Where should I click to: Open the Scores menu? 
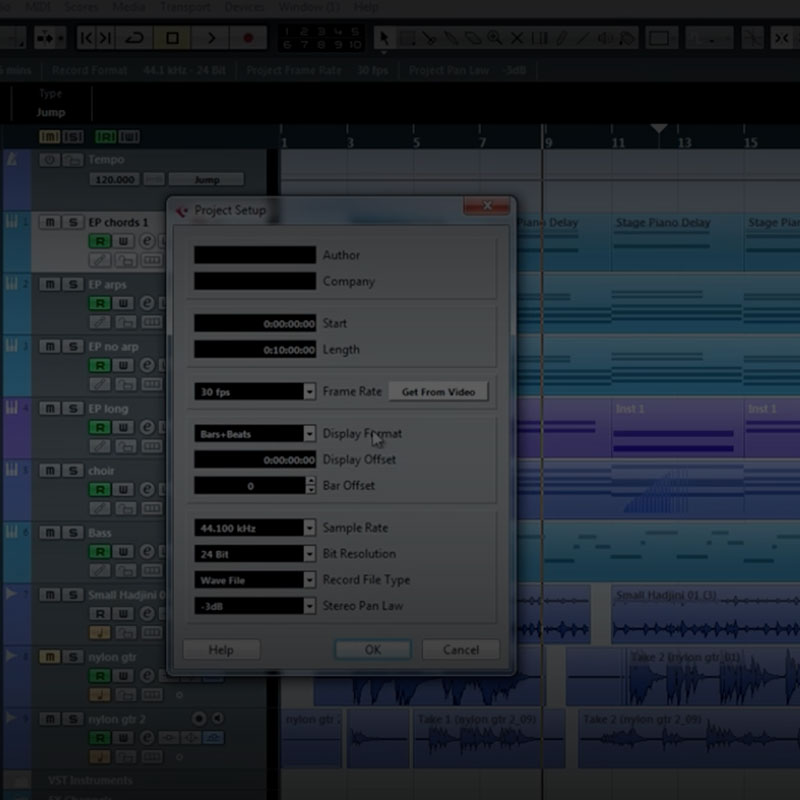[82, 8]
